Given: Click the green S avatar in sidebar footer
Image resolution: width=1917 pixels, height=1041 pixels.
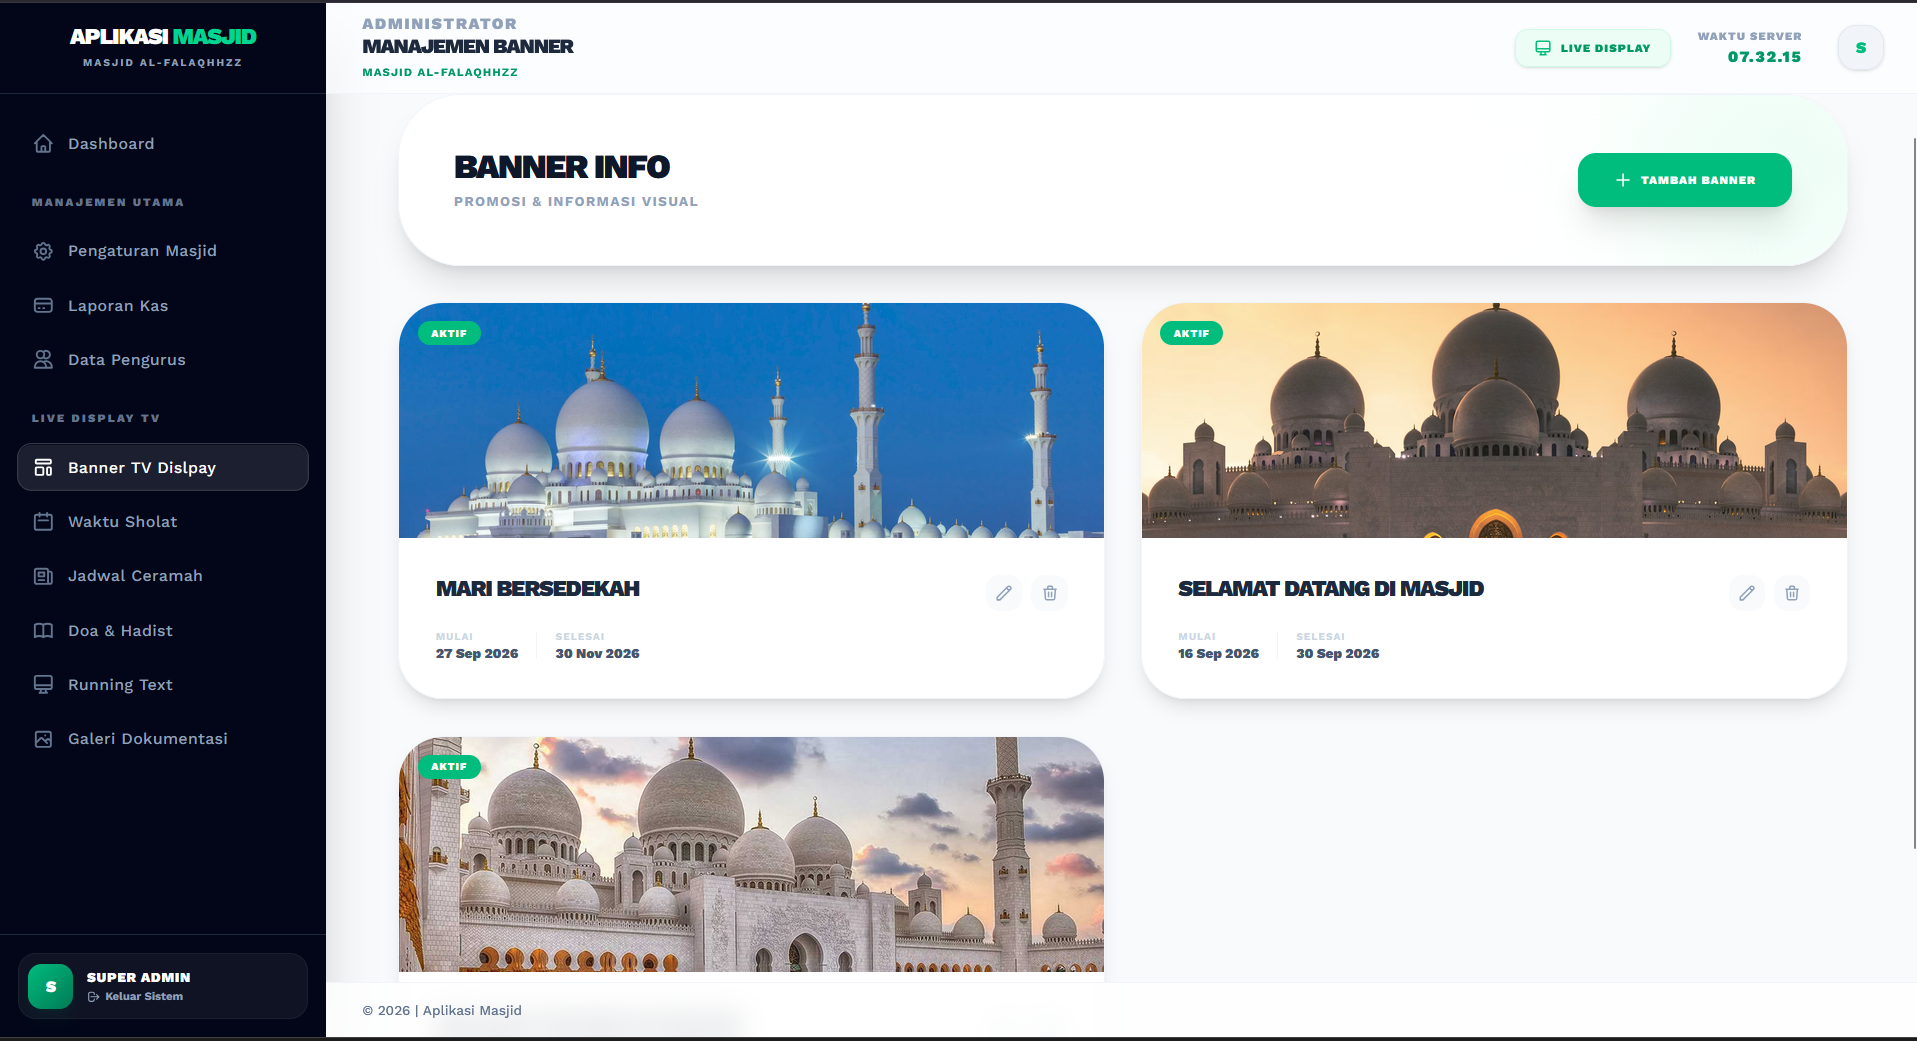Looking at the screenshot, I should click(x=51, y=987).
